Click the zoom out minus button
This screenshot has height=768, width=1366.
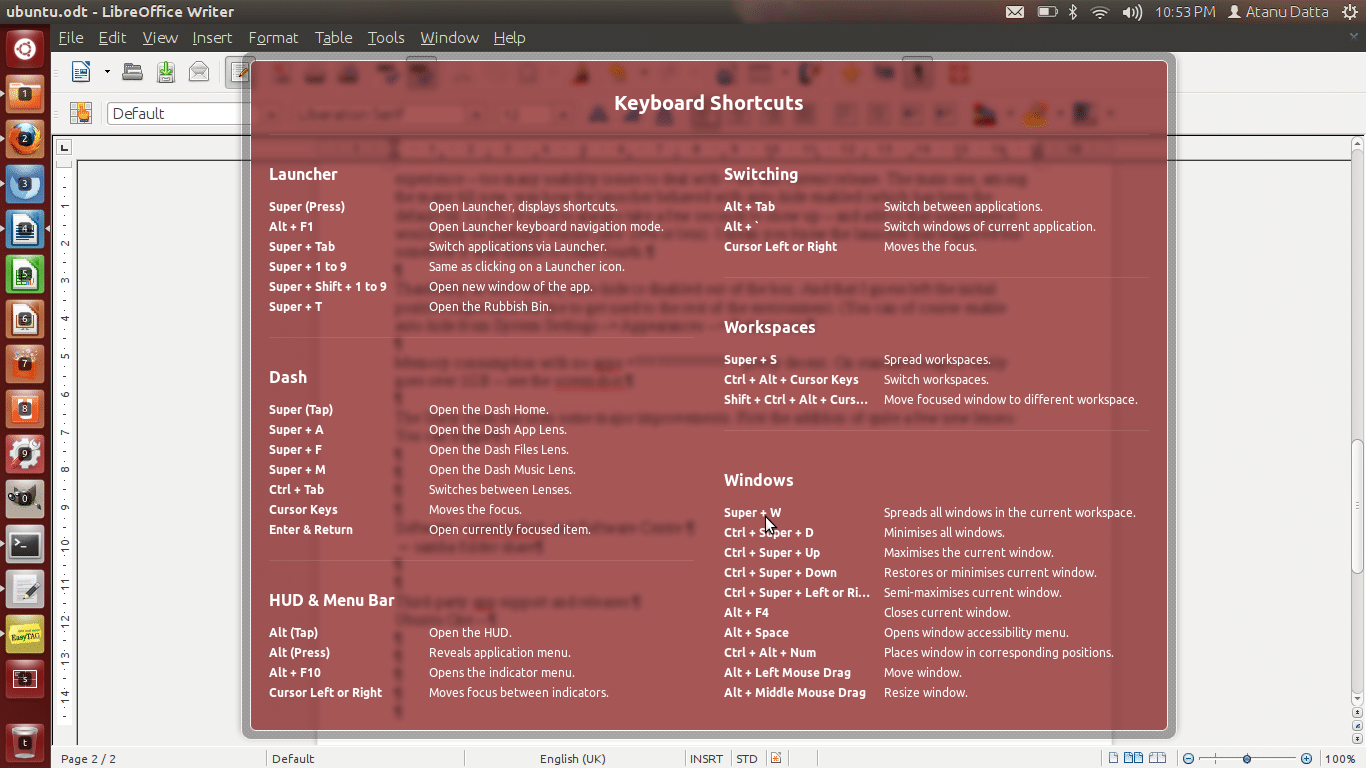coord(1187,758)
